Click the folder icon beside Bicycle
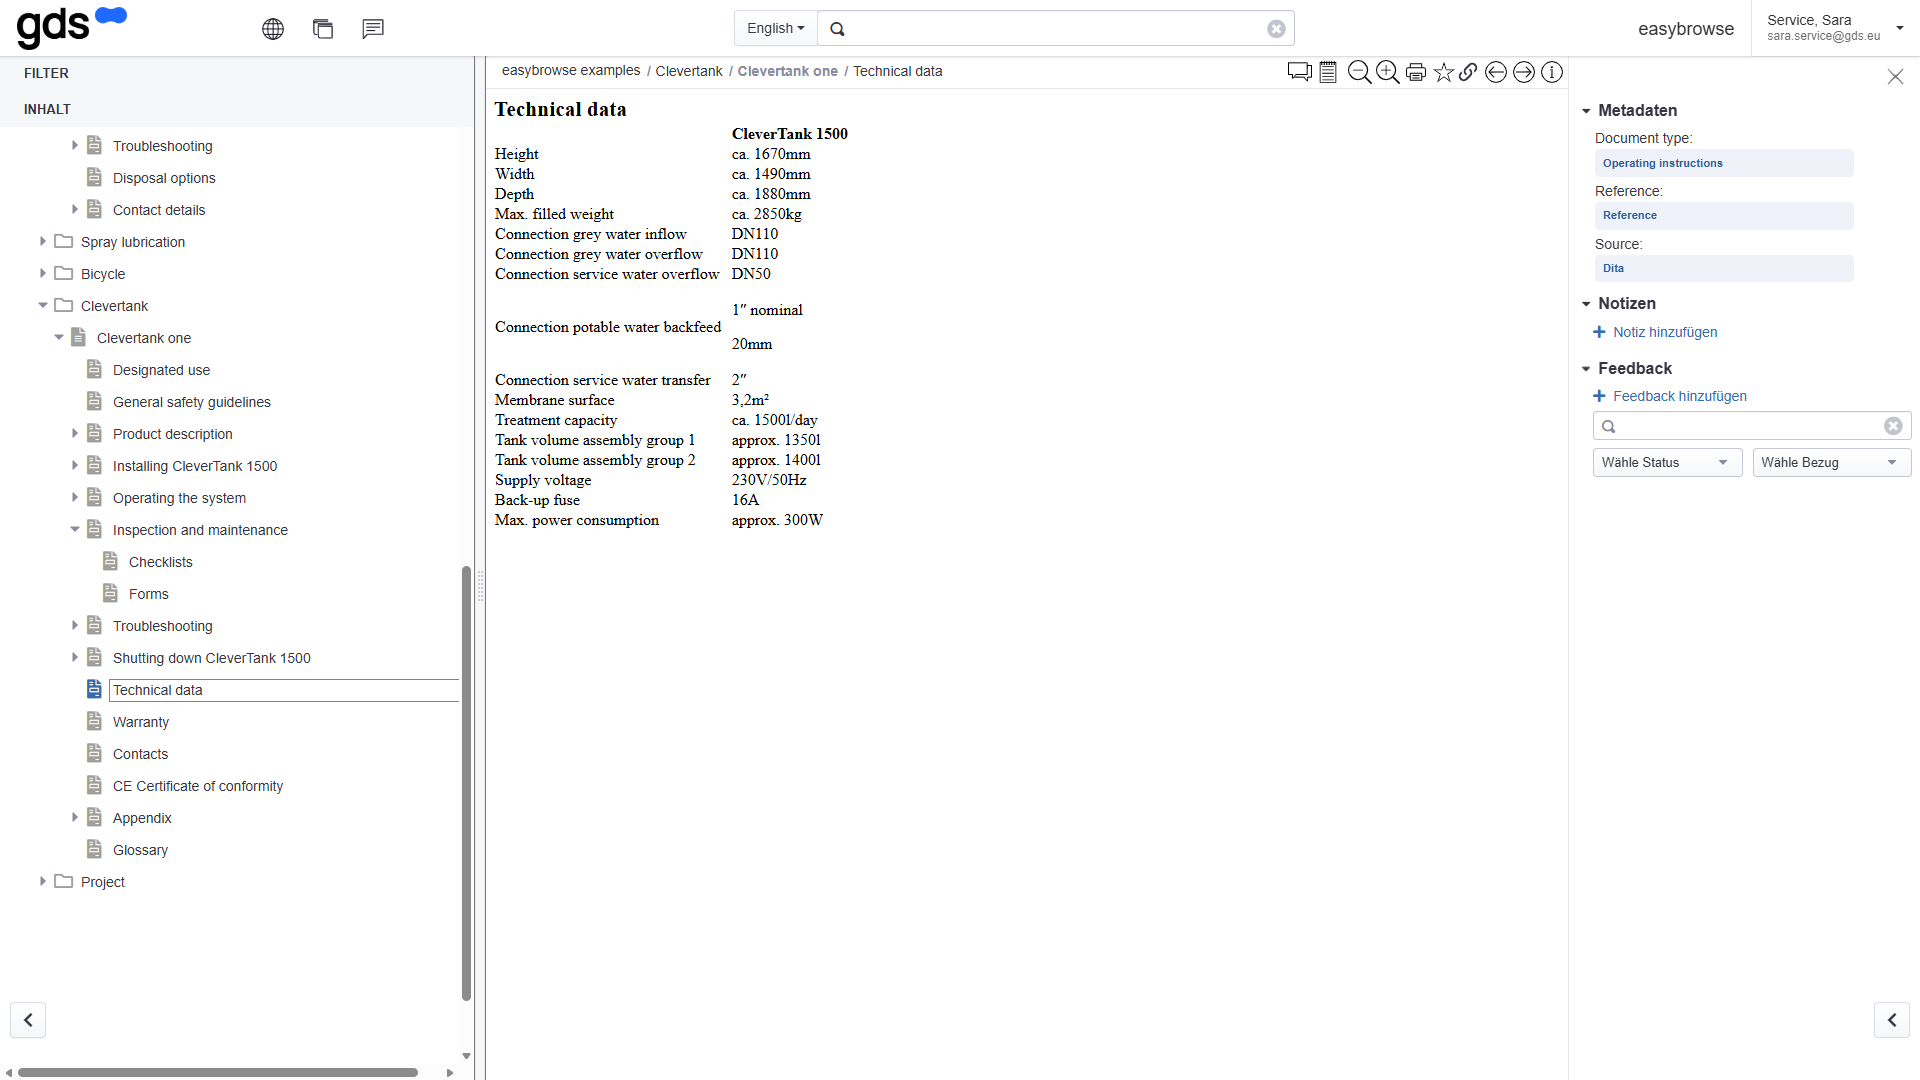1920x1080 pixels. [x=64, y=273]
